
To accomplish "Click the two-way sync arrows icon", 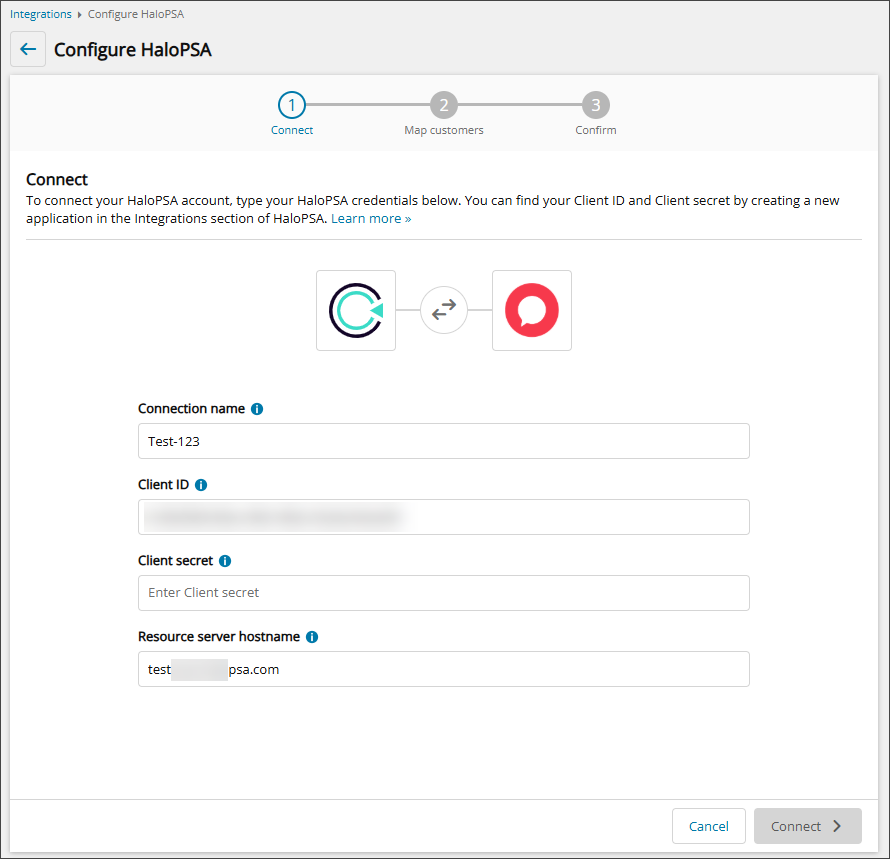I will point(443,310).
